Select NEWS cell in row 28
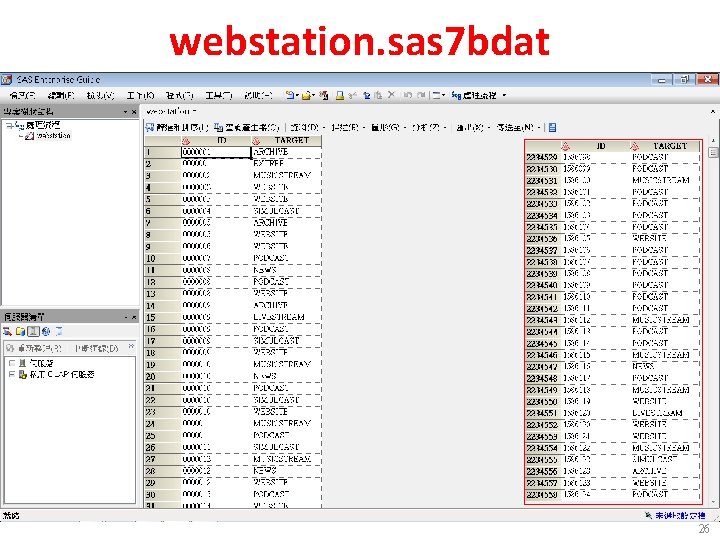This screenshot has height=540, width=720. click(286, 470)
